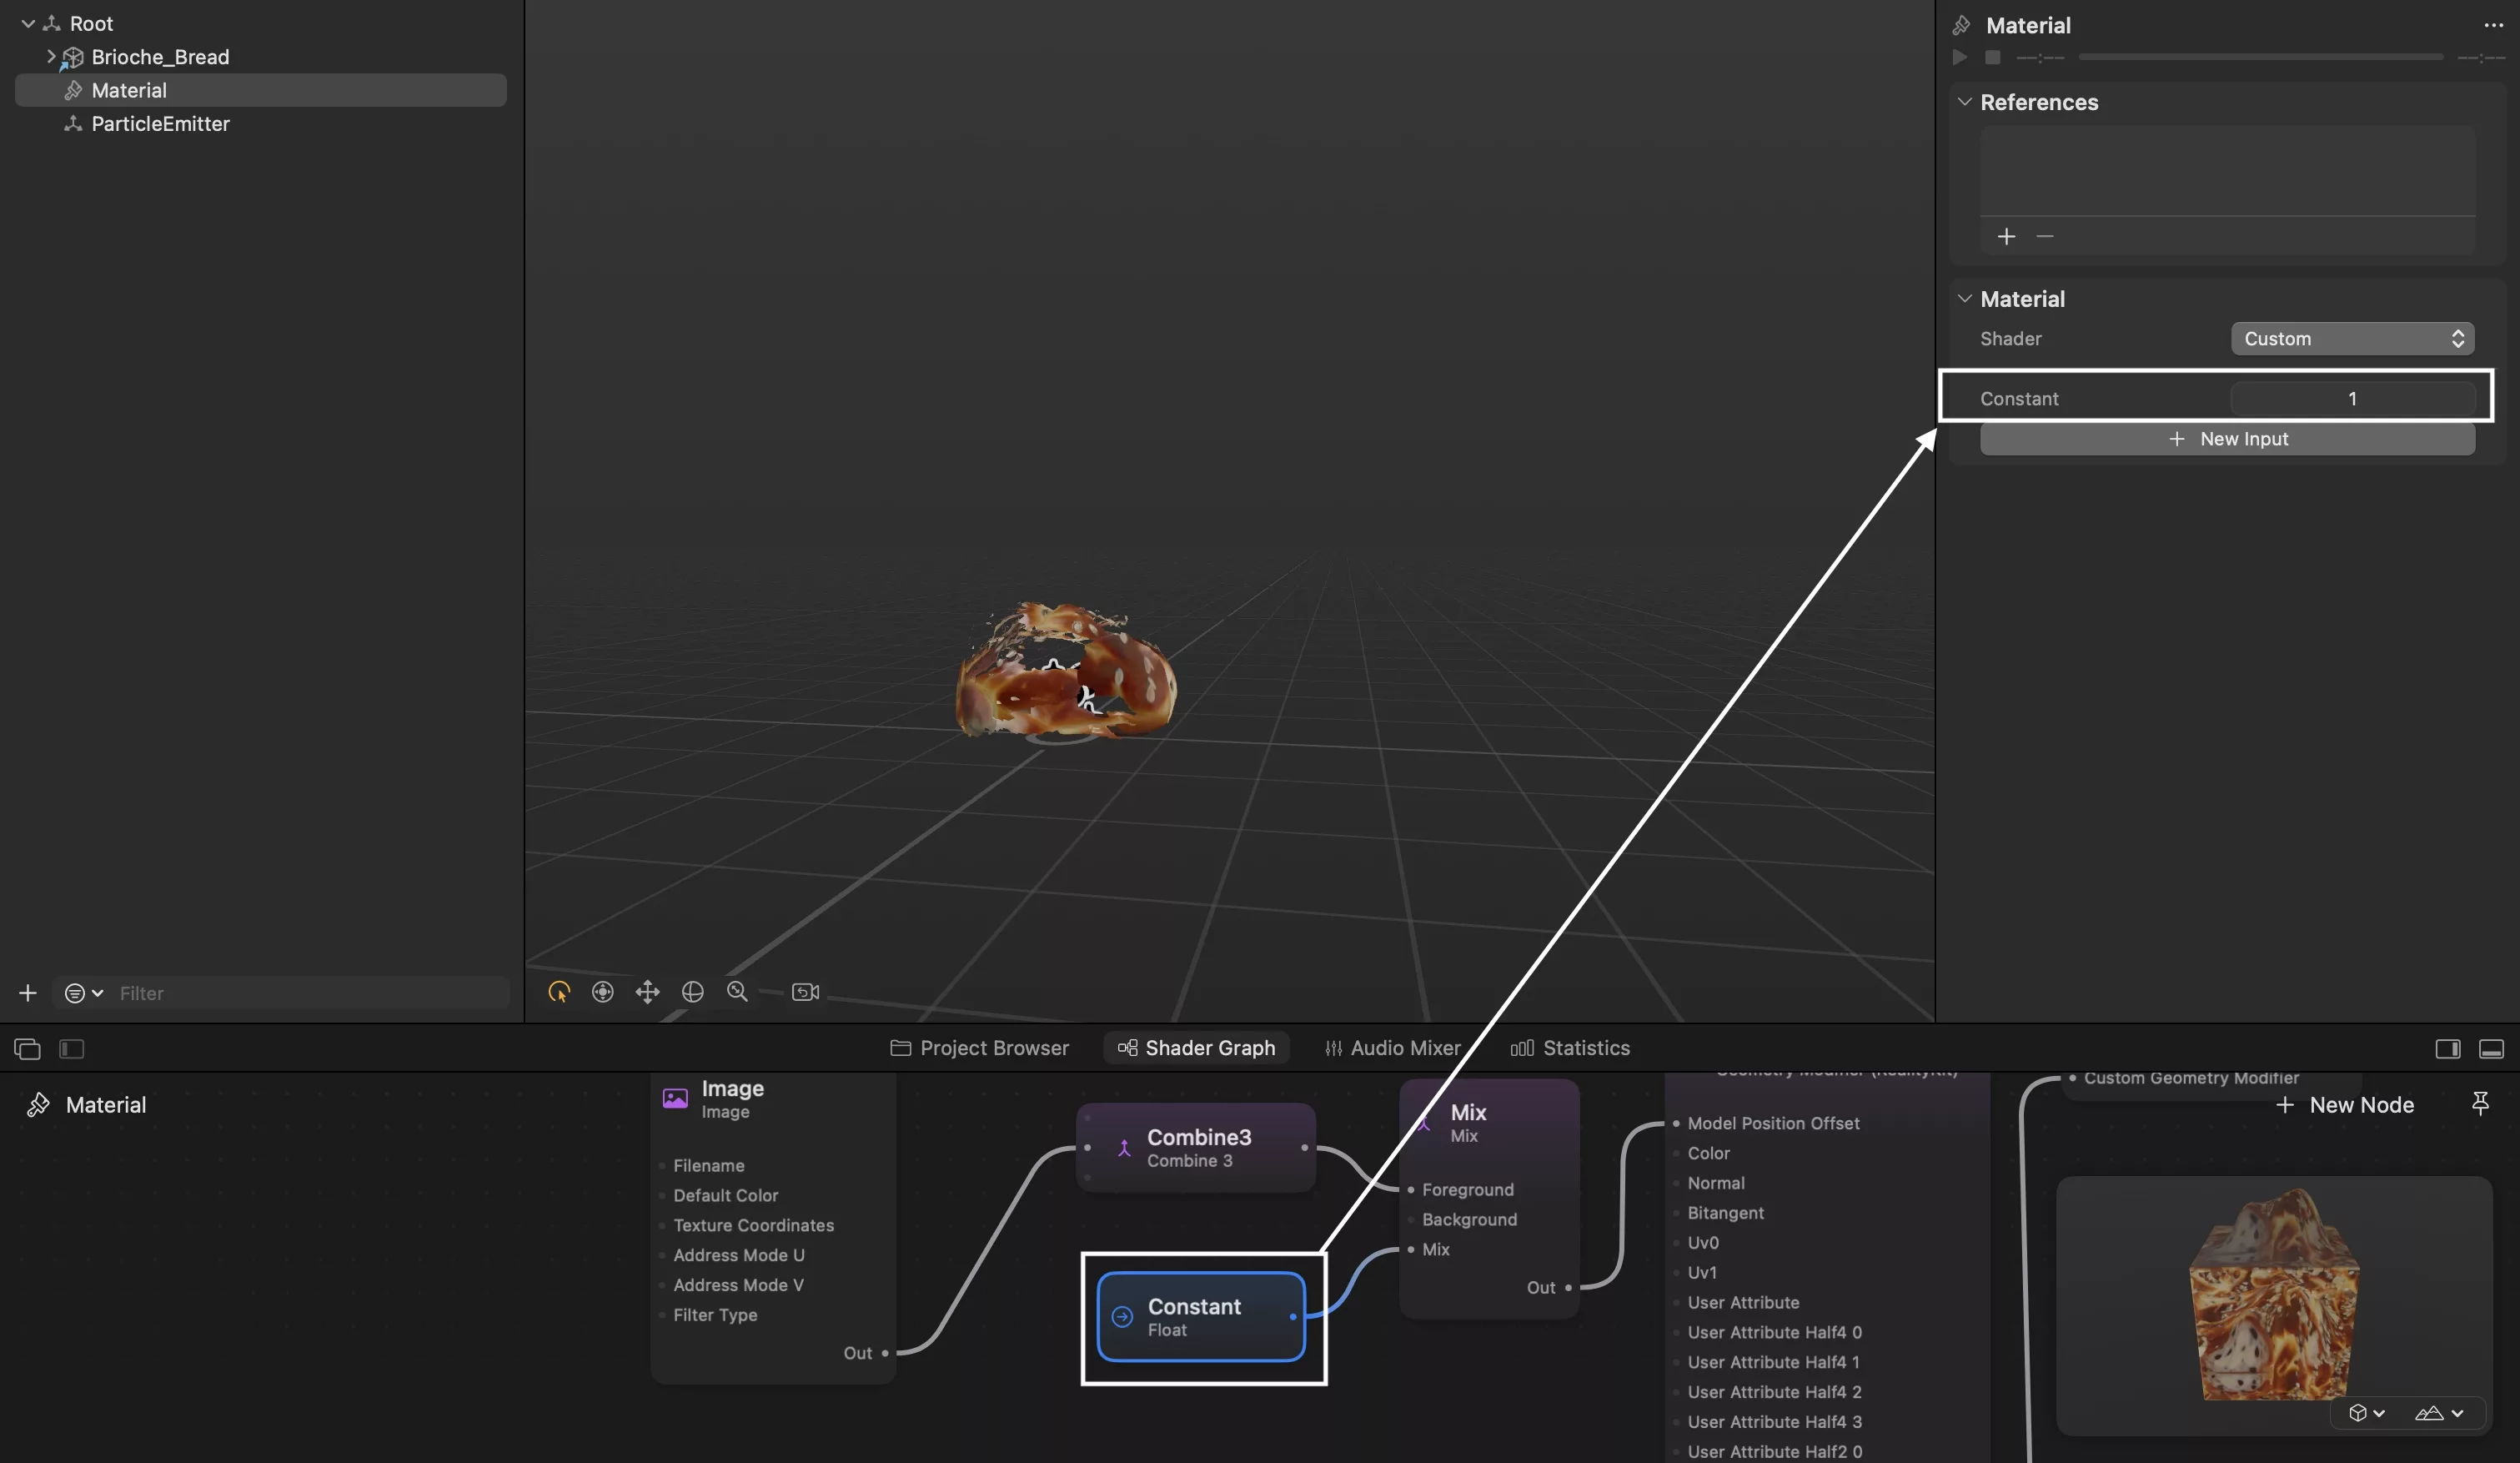Expand the Brioche_Bread entity
The width and height of the screenshot is (2520, 1463).
tap(50, 56)
